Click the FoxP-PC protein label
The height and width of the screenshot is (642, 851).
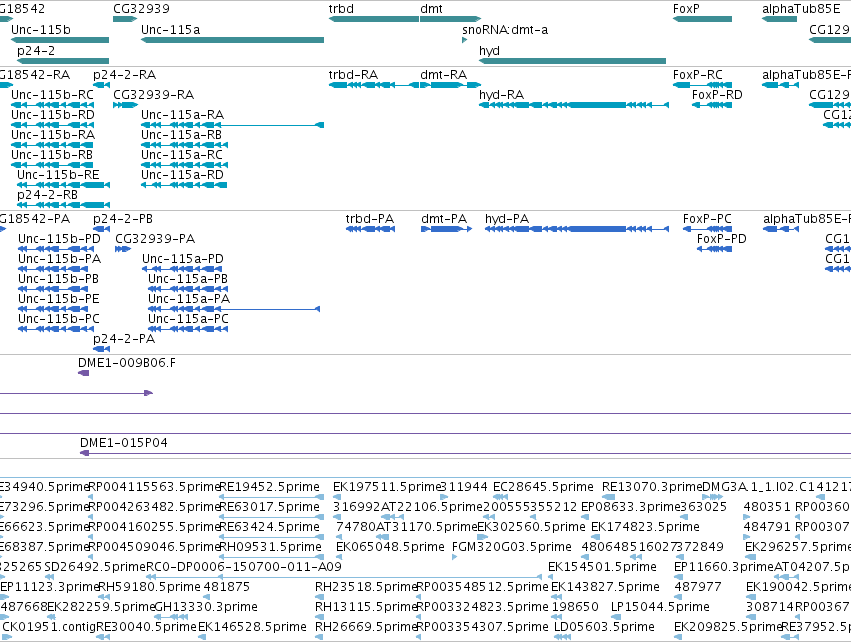pos(707,219)
